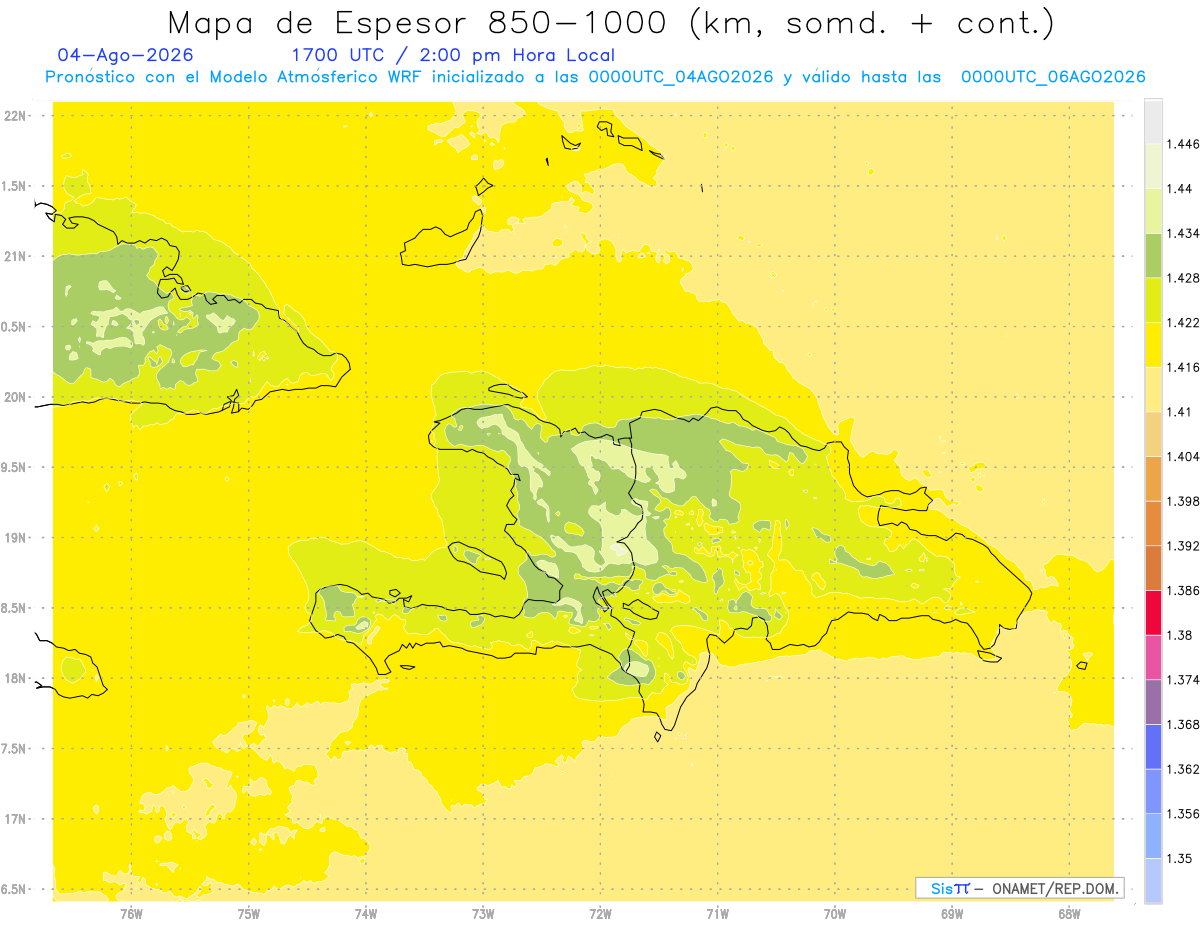The image size is (1200, 927).
Task: Click the legend value "1.392"
Action: pyautogui.click(x=1185, y=546)
